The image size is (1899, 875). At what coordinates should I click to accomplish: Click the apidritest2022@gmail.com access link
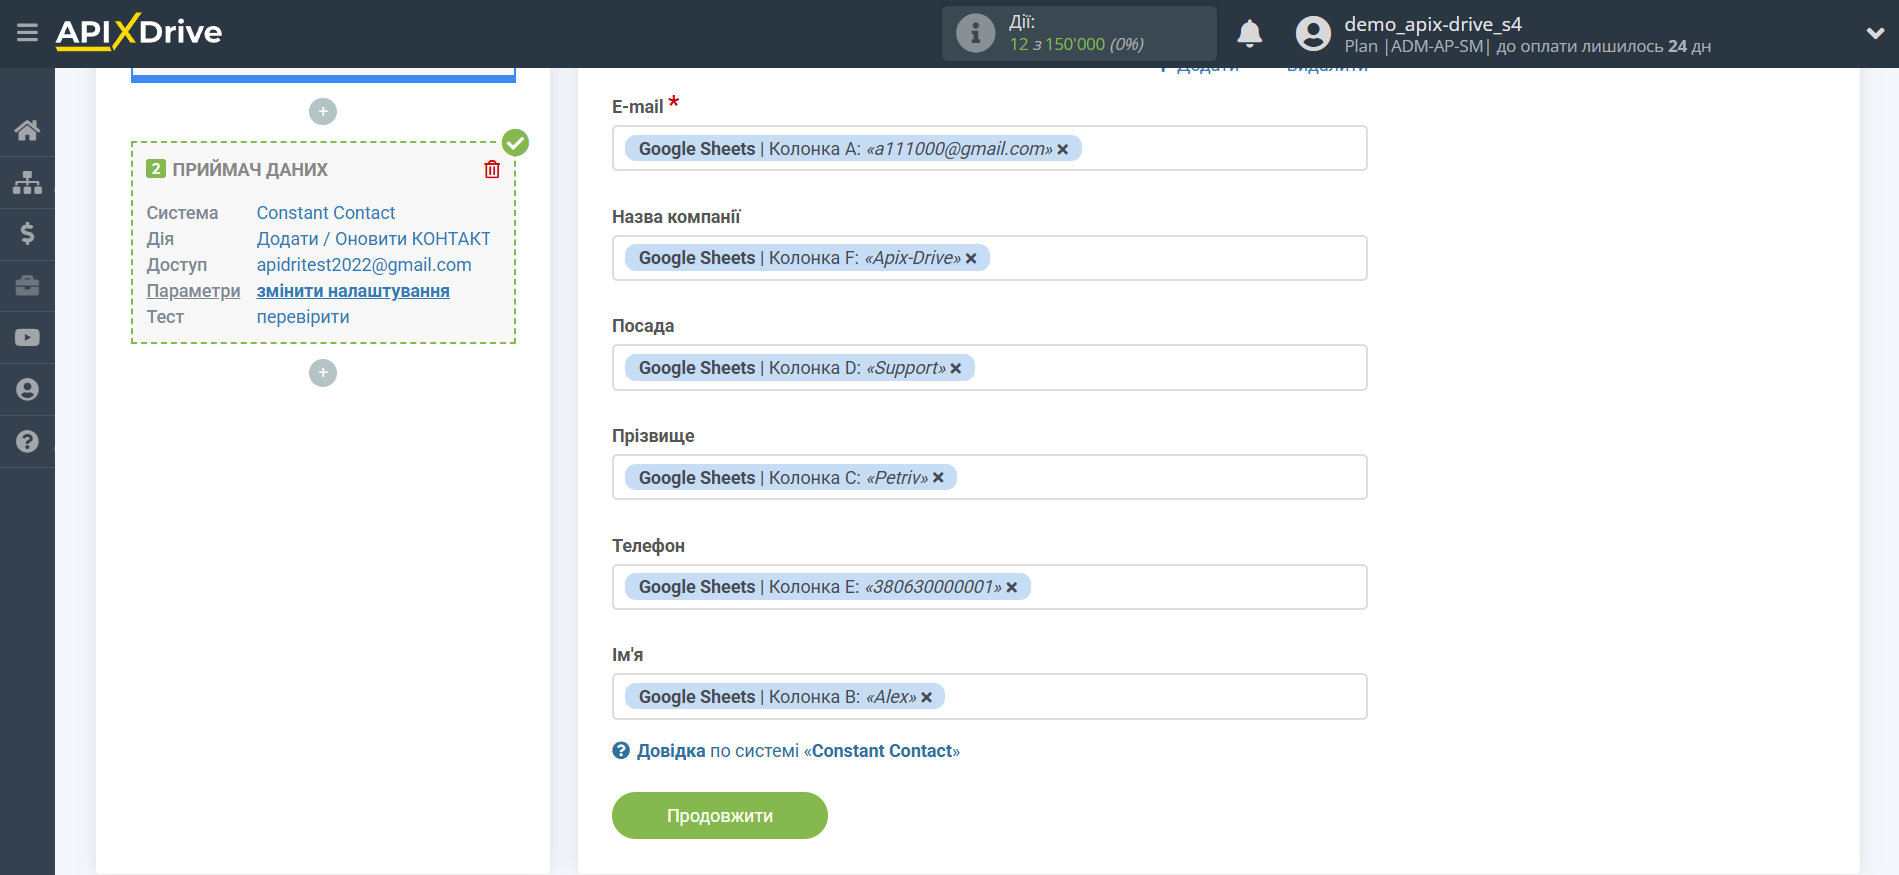(x=364, y=265)
